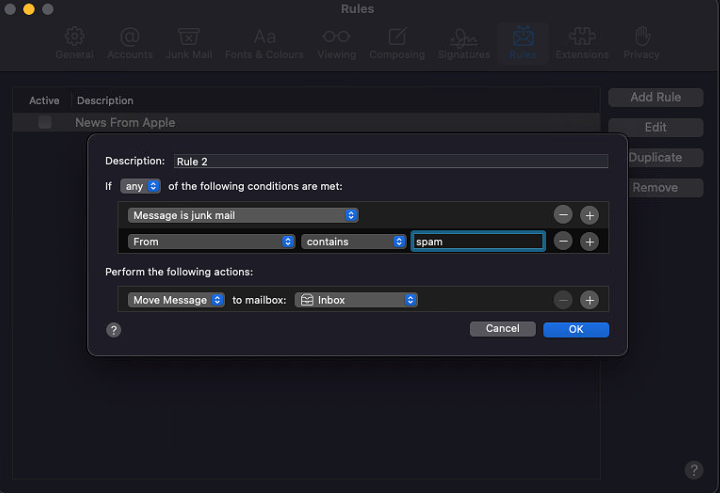Cancel the rule editing dialog
This screenshot has height=493, width=720.
pos(502,329)
